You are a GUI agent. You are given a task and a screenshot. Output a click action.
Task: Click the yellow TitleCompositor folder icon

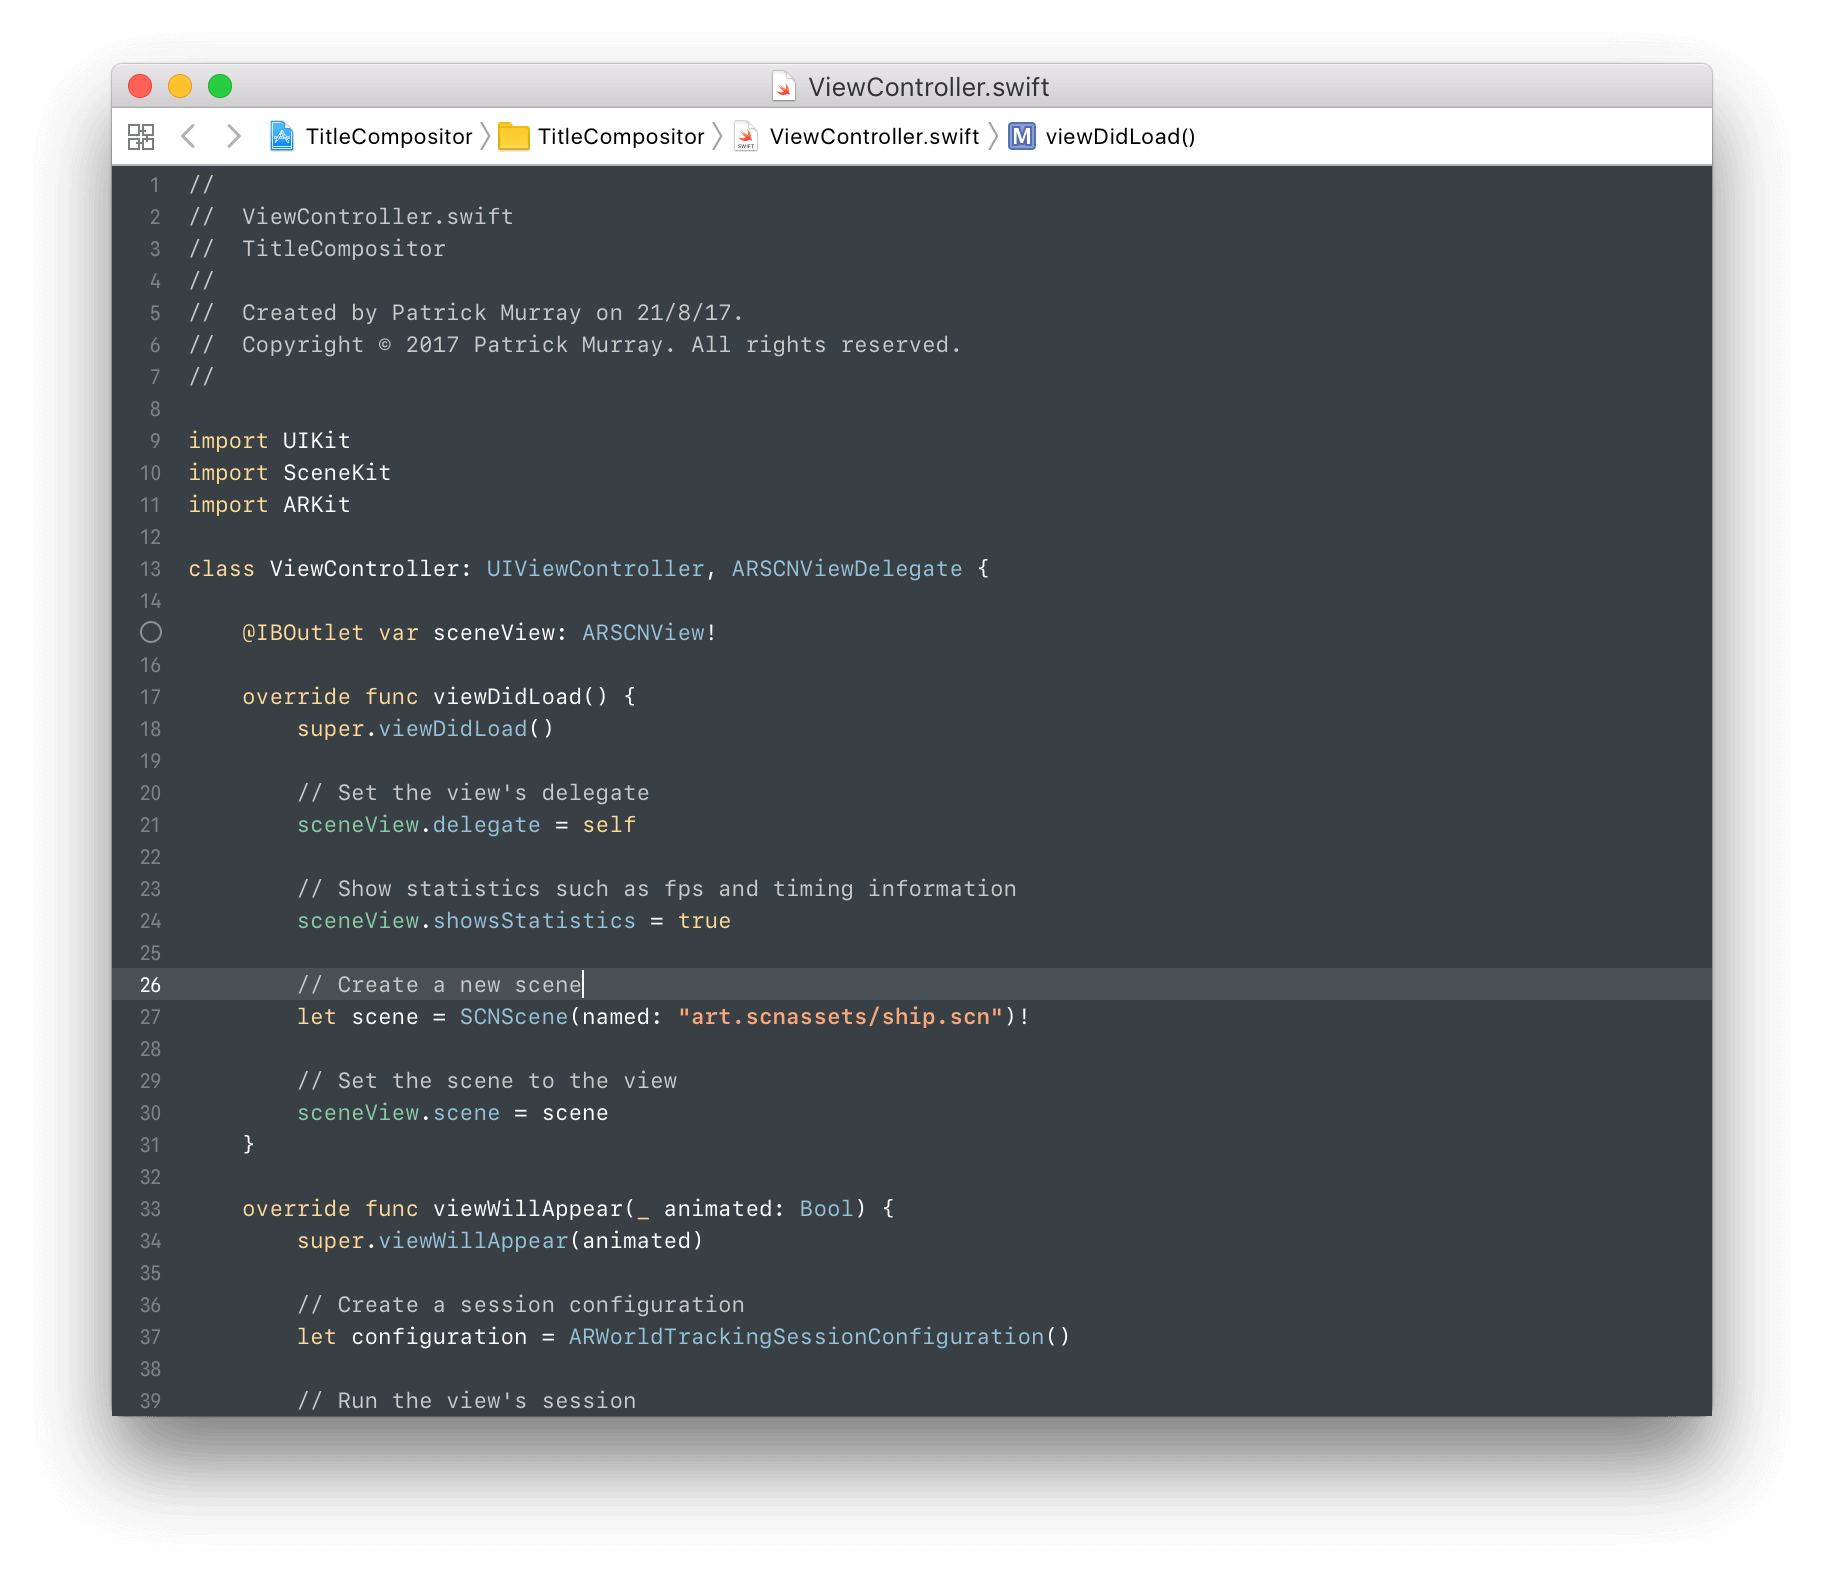[514, 136]
